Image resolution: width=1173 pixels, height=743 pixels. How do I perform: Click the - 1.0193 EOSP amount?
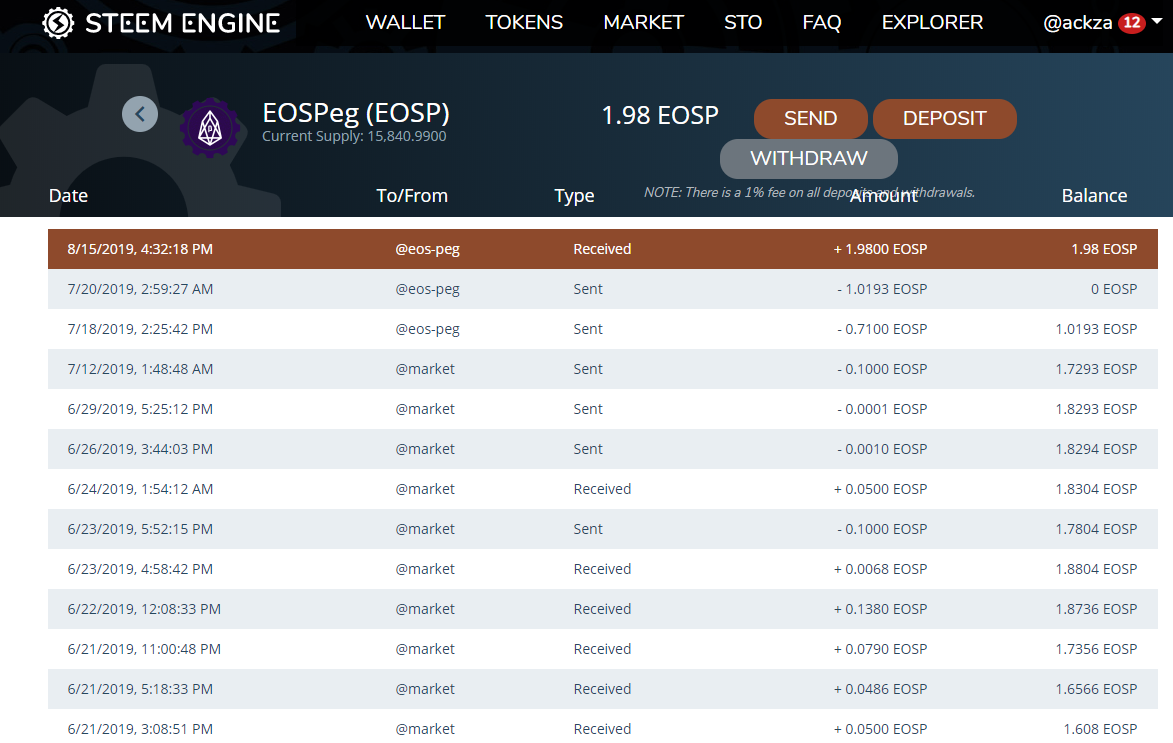pos(882,289)
